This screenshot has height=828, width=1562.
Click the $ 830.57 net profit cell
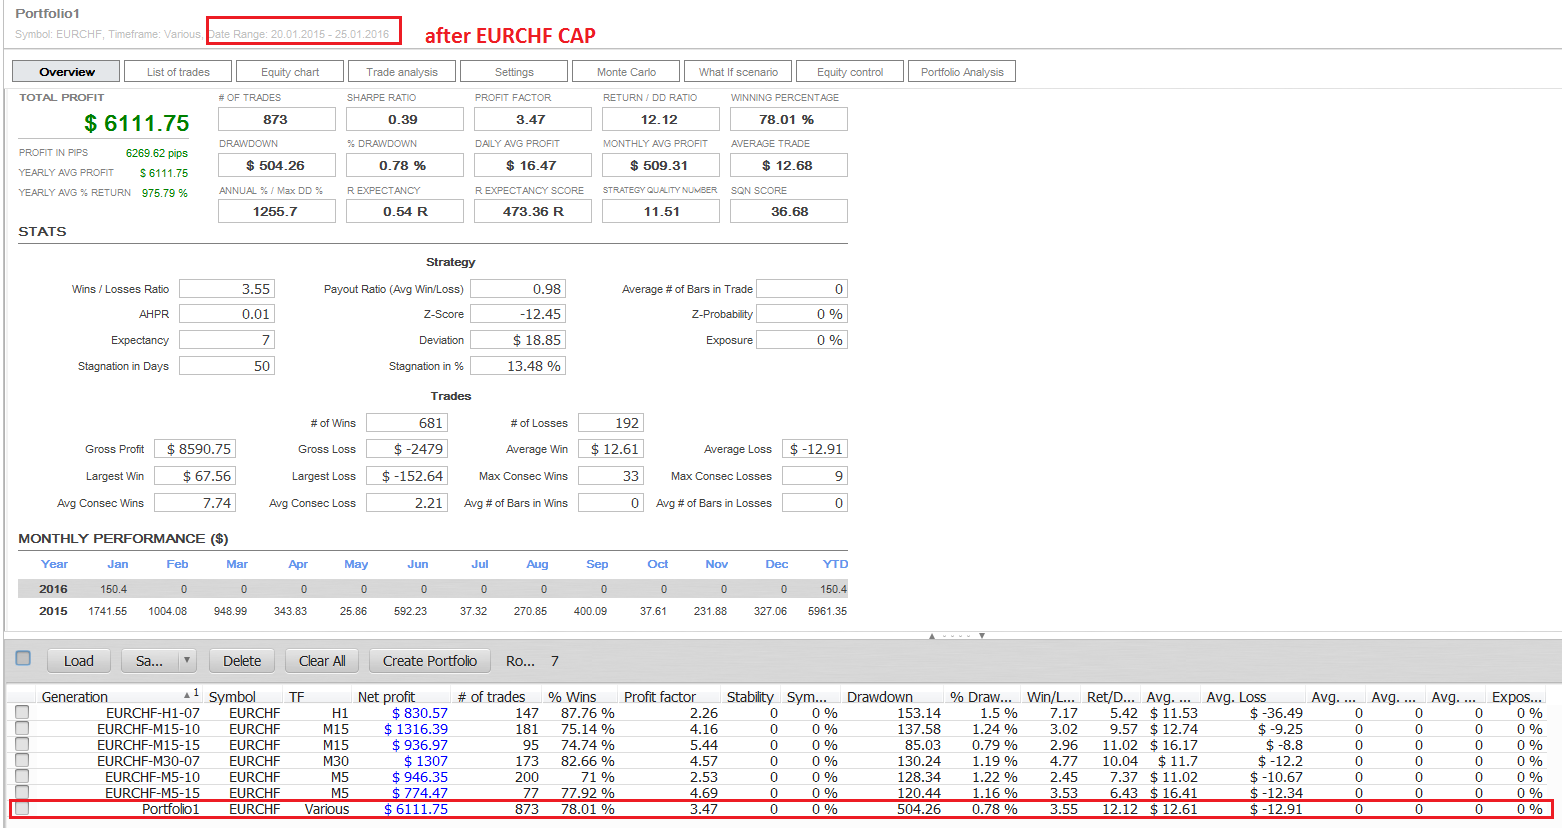[x=420, y=713]
